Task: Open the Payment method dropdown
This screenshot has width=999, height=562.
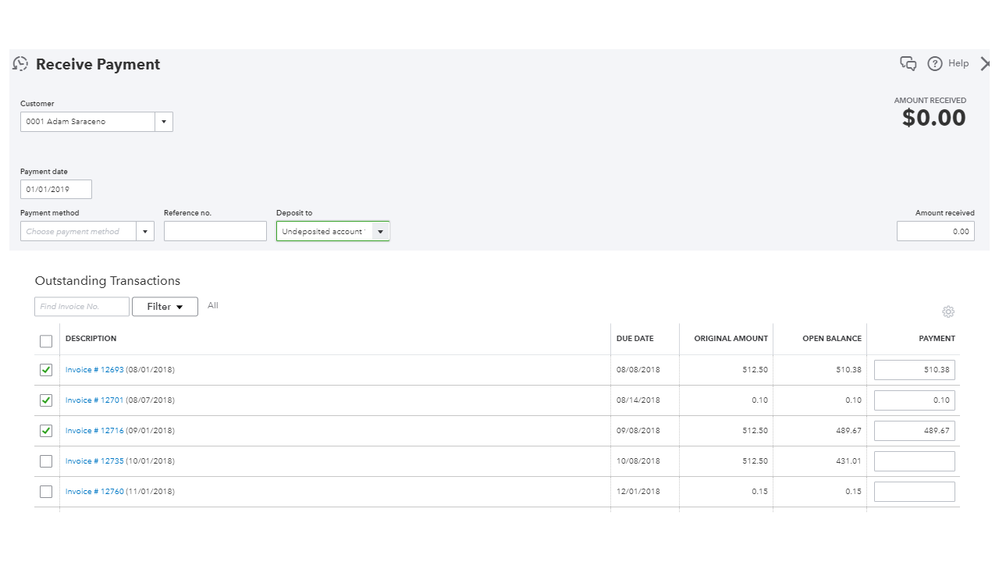Action: pos(145,232)
